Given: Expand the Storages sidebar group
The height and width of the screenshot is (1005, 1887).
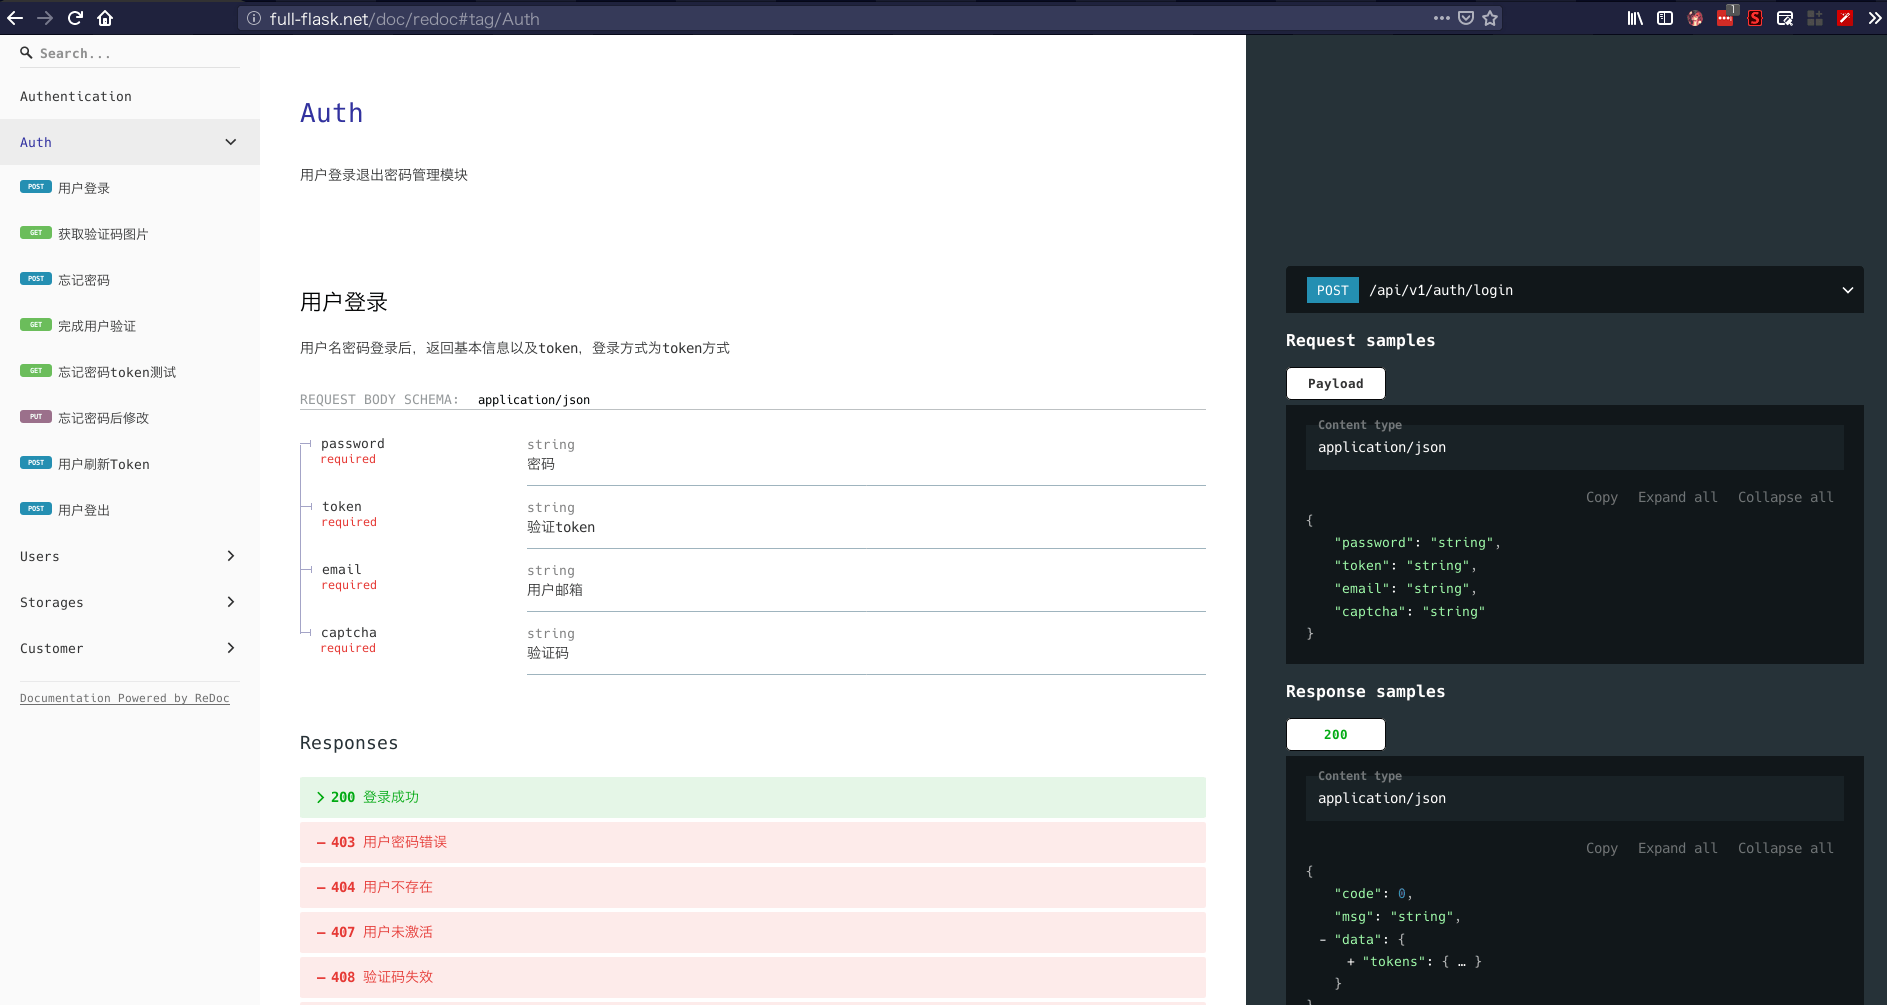Looking at the screenshot, I should coord(130,602).
